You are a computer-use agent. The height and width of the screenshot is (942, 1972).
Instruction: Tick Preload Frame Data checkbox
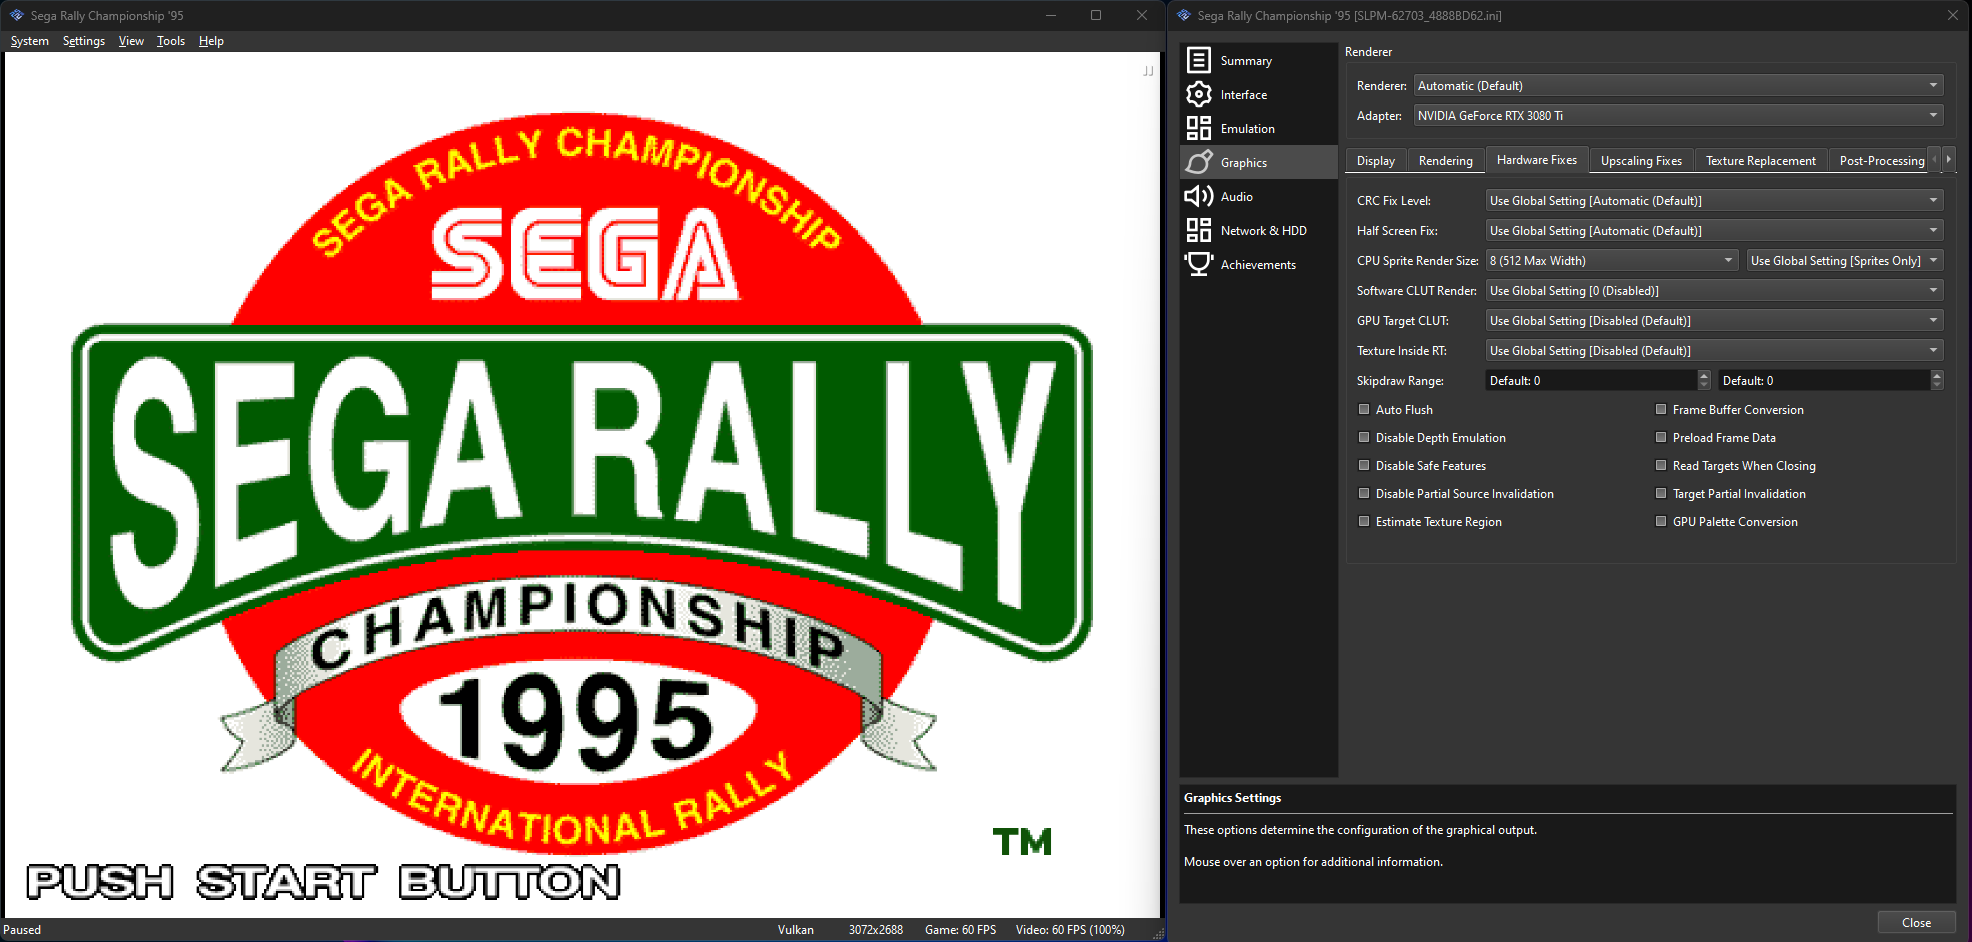pyautogui.click(x=1661, y=437)
